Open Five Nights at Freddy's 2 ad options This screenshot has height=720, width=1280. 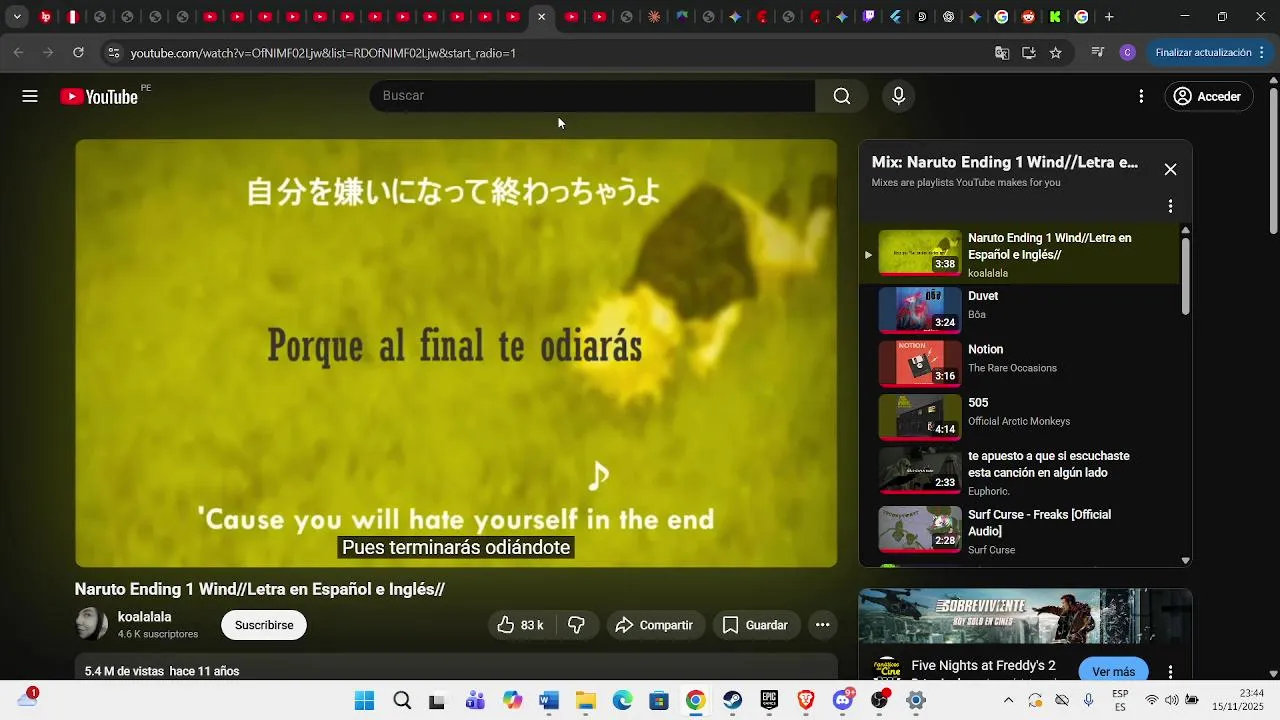(1170, 671)
